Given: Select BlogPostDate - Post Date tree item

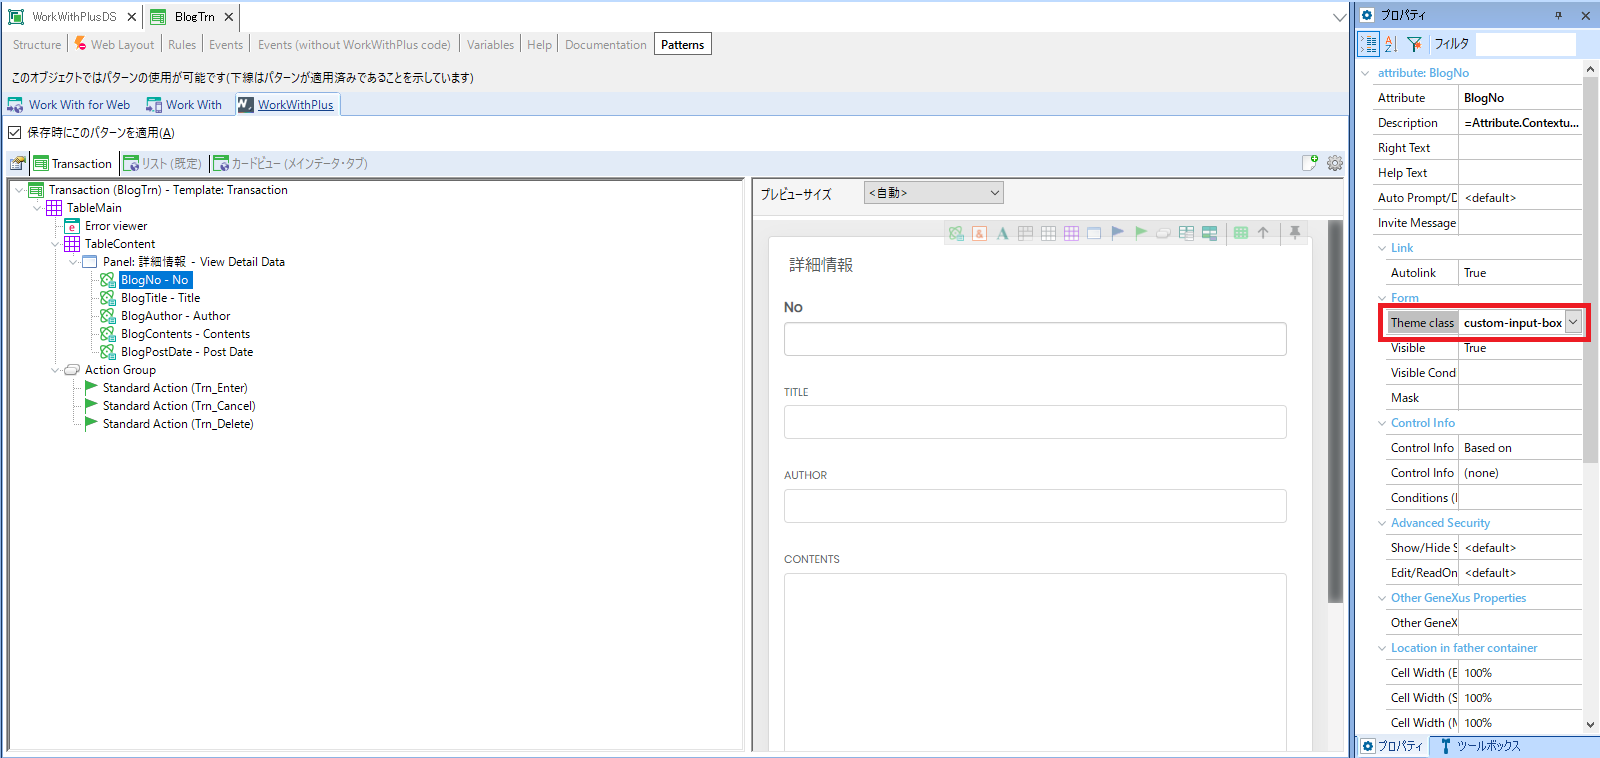Looking at the screenshot, I should (x=187, y=352).
